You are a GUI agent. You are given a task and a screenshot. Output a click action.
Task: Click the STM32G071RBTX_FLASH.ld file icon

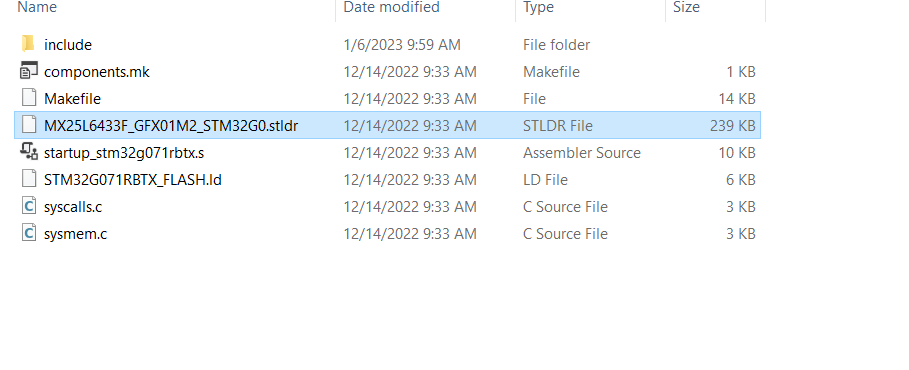coord(28,179)
